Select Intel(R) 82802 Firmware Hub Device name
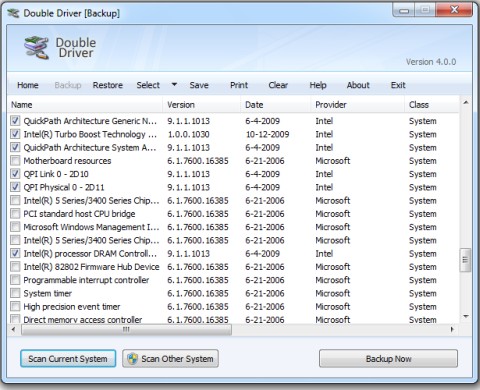 click(91, 267)
